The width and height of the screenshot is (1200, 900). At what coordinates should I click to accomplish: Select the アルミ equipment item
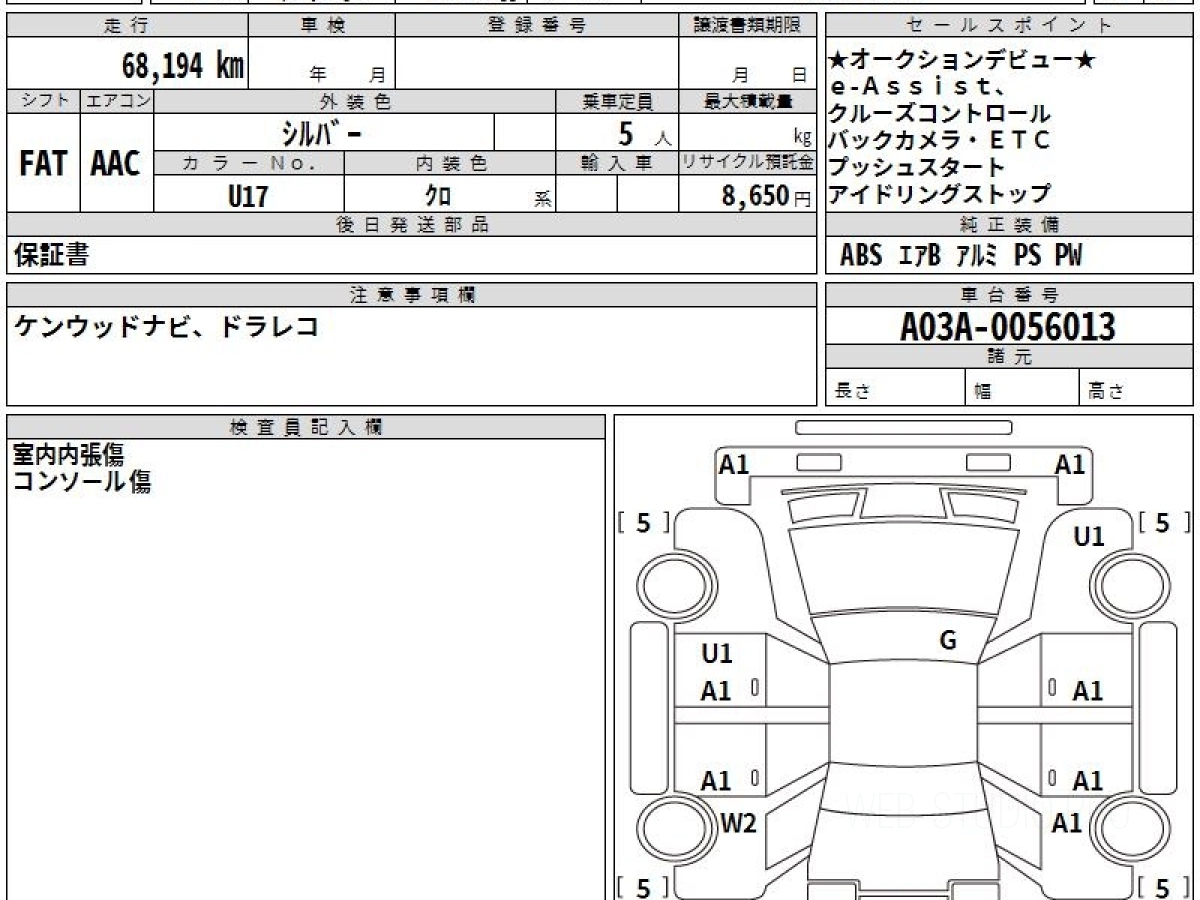pos(977,256)
